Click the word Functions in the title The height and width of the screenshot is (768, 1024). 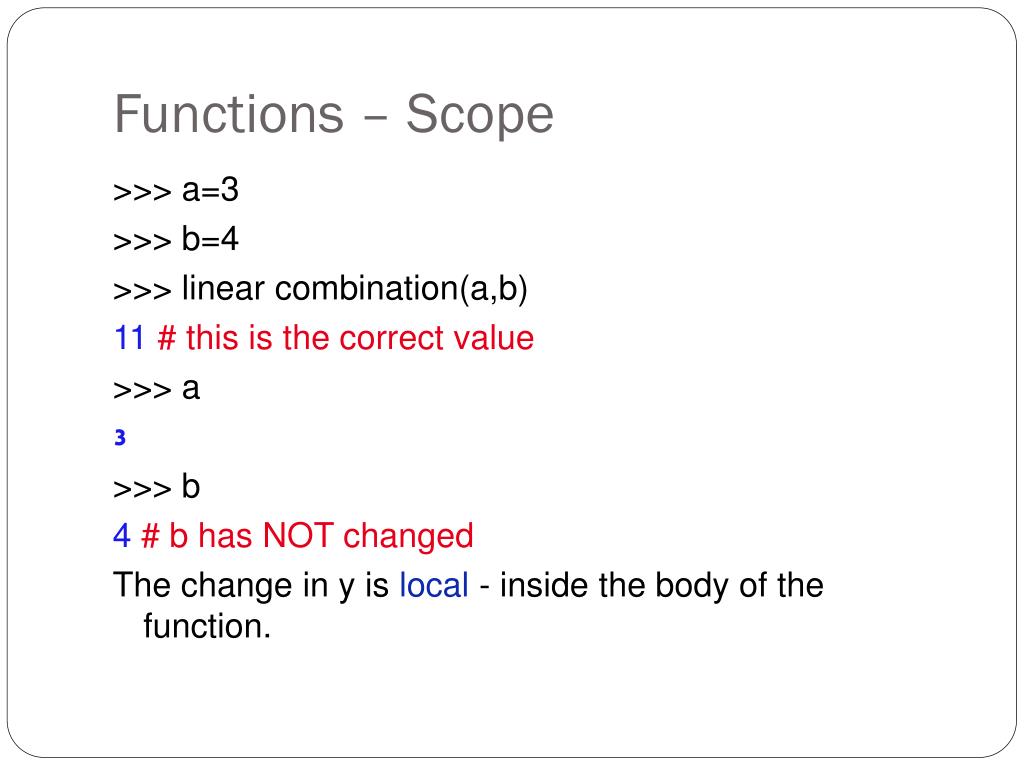pyautogui.click(x=229, y=114)
